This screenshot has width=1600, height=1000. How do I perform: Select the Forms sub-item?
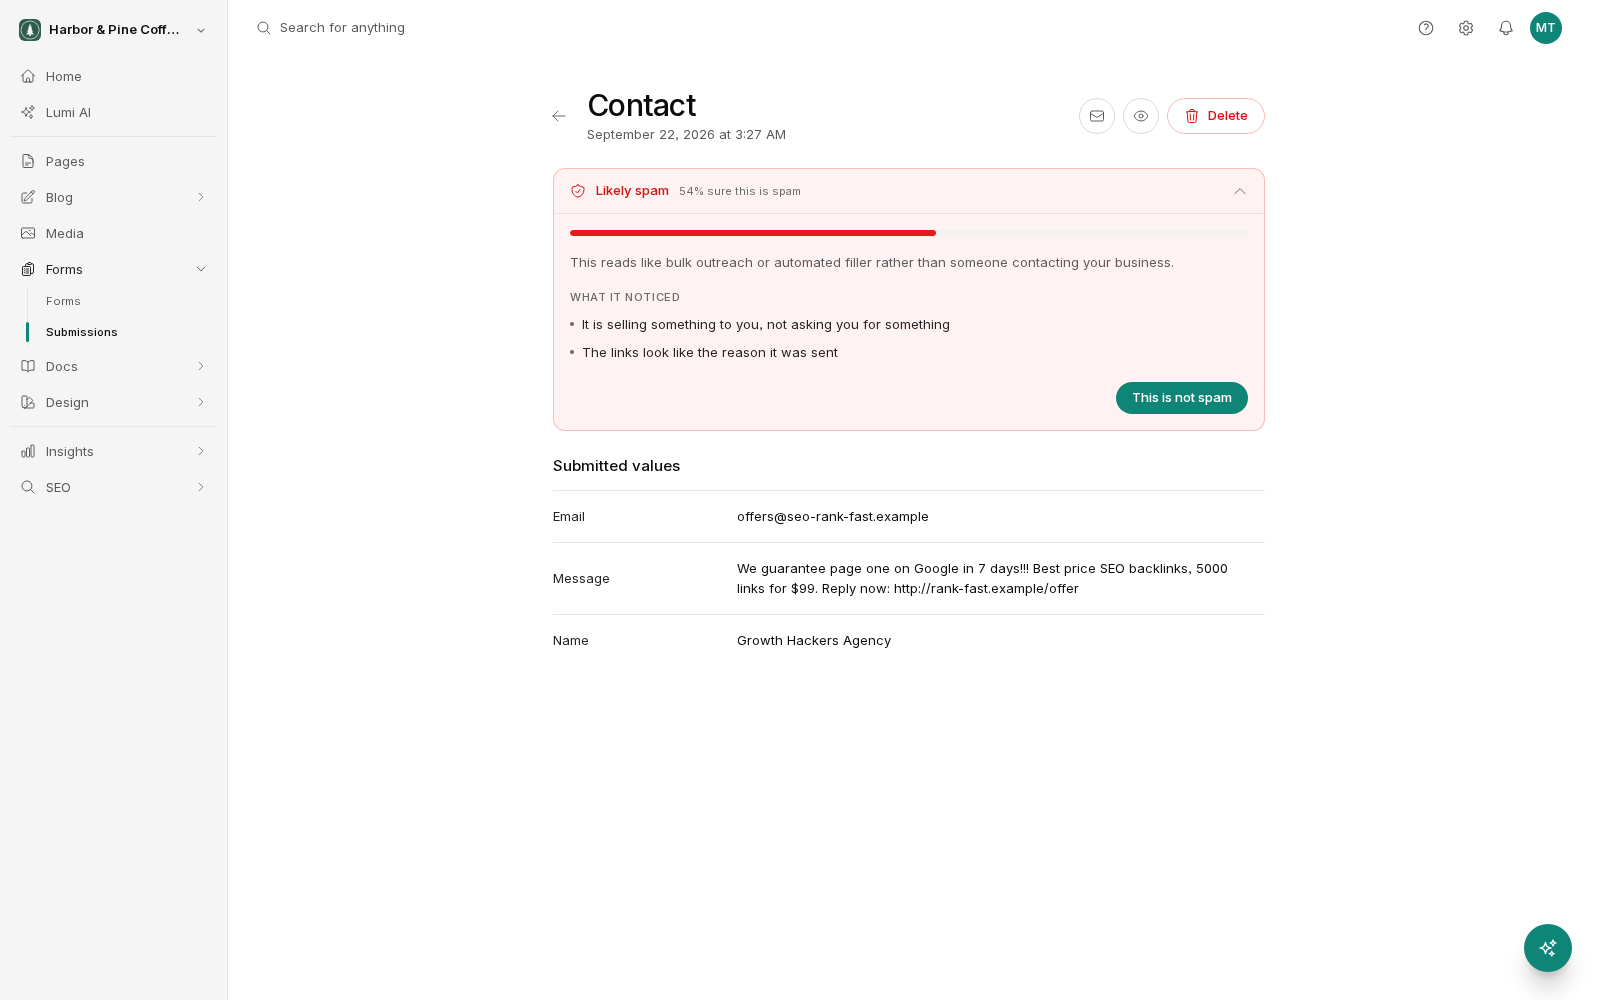coord(63,301)
